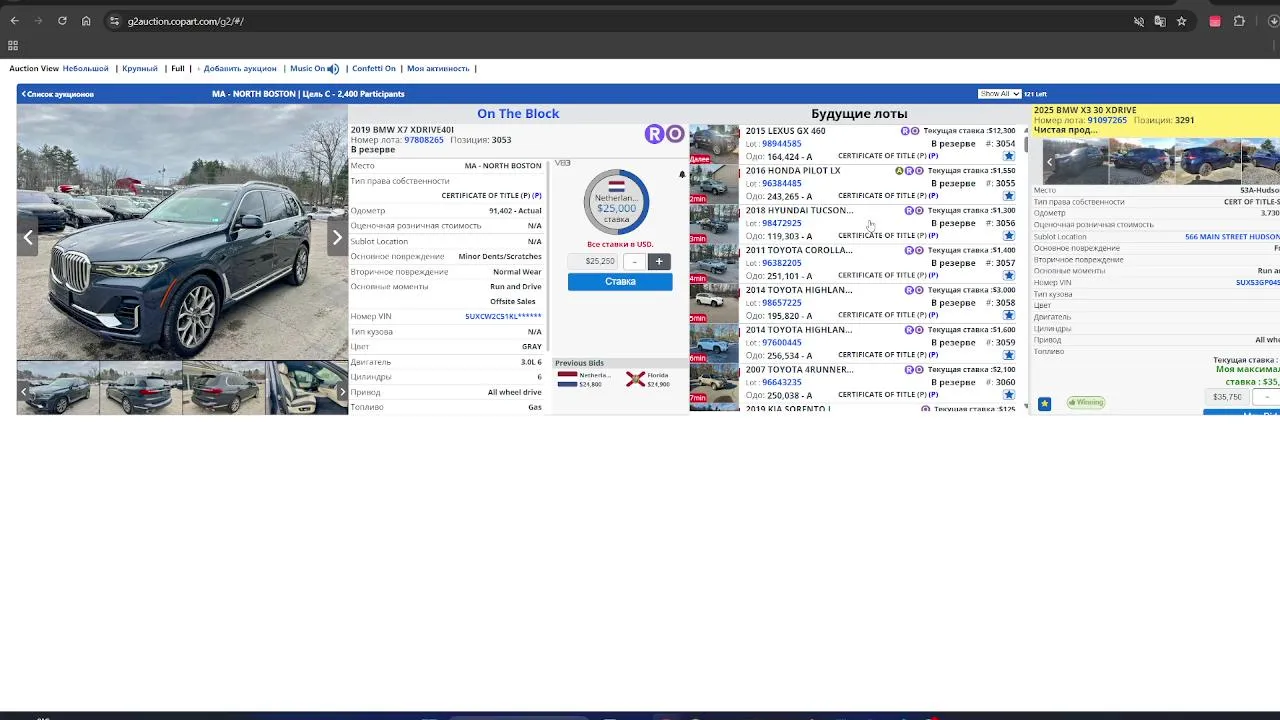
Task: Select first BMW X7 thumbnail in strip
Action: click(x=58, y=388)
